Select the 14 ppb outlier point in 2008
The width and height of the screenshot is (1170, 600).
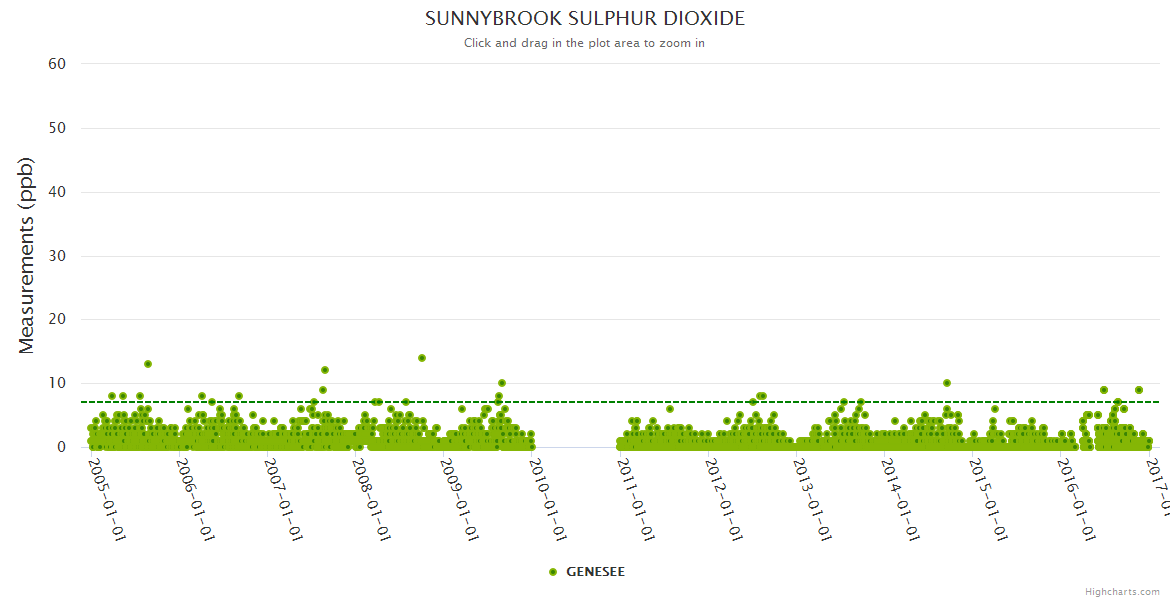pyautogui.click(x=422, y=358)
